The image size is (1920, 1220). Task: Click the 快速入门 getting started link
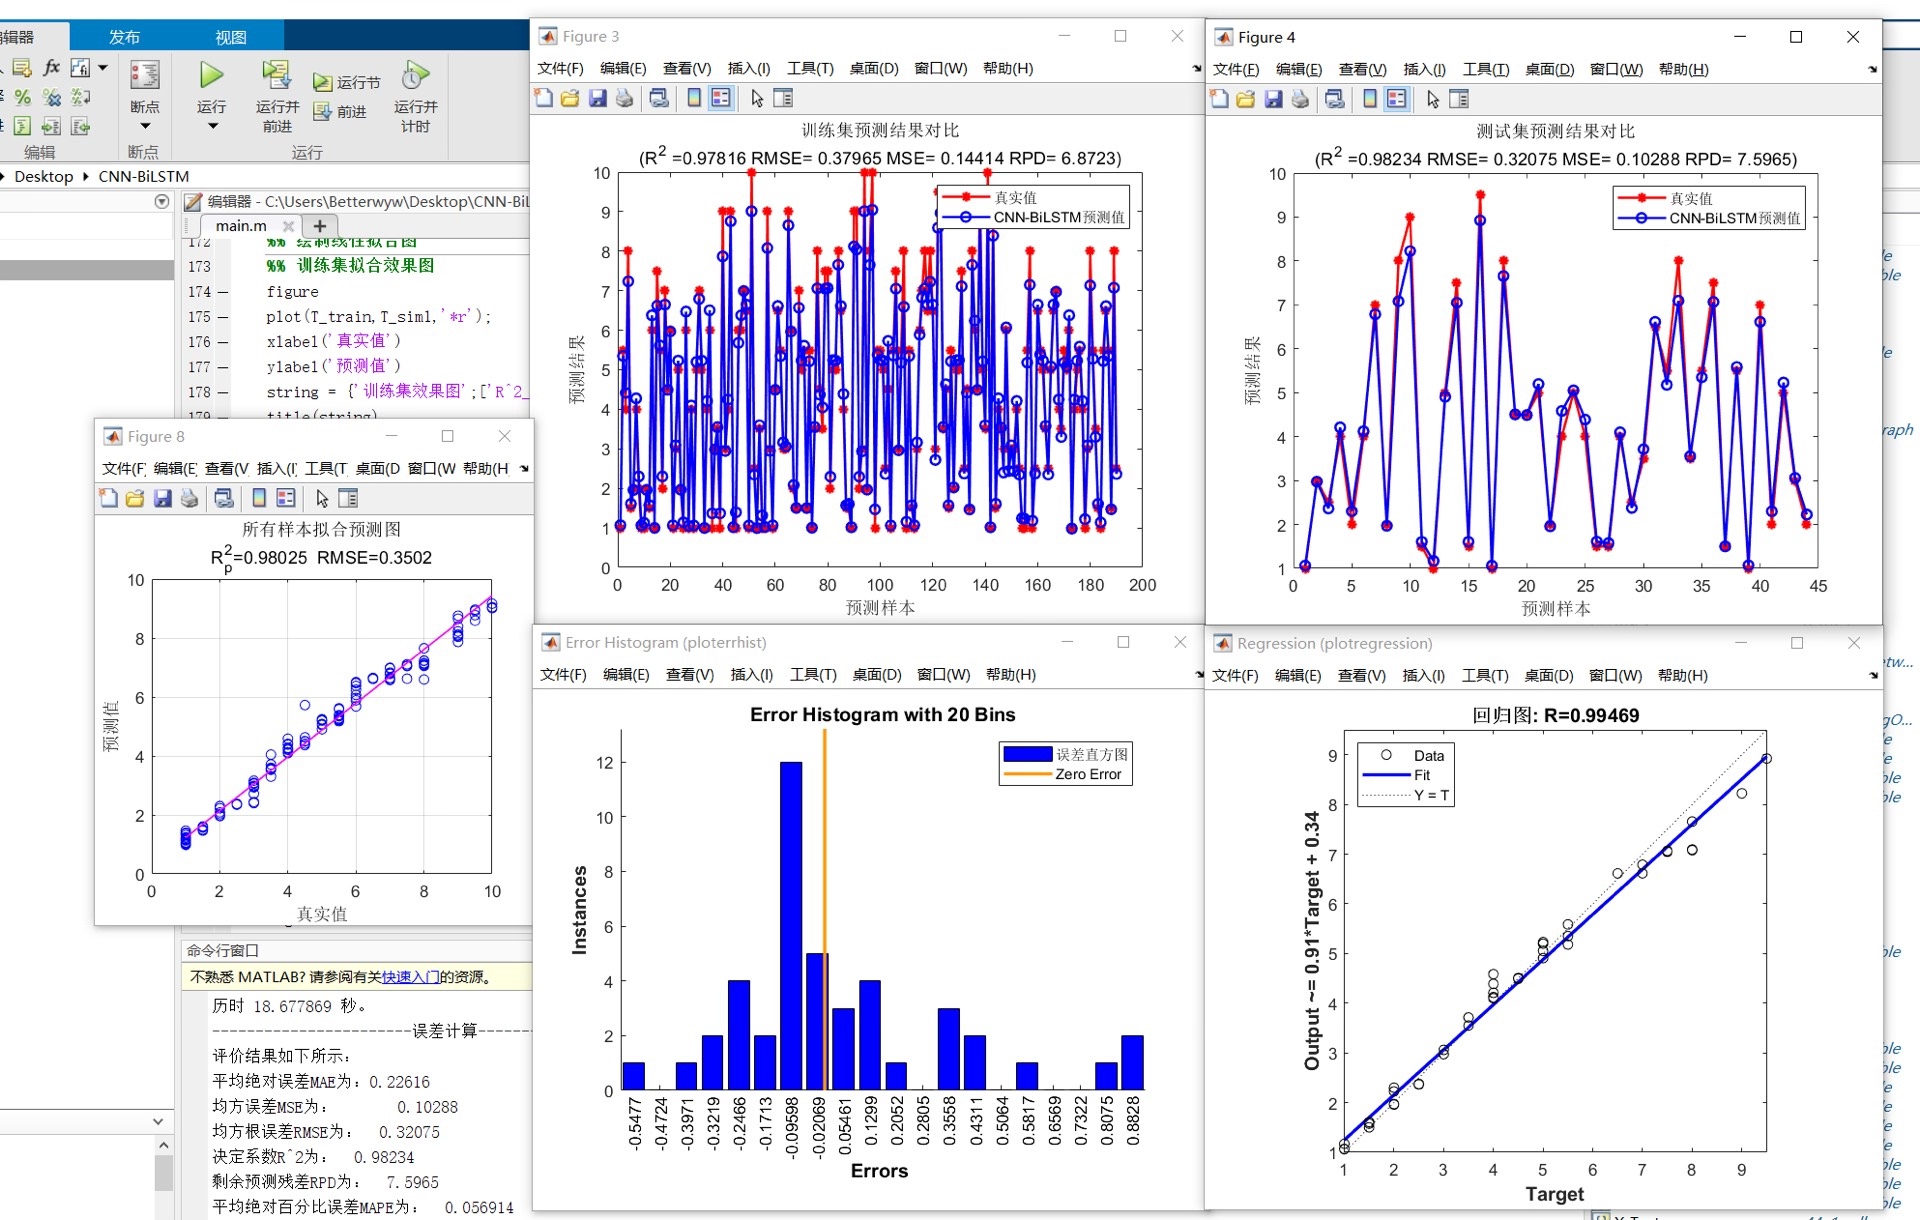click(x=410, y=977)
